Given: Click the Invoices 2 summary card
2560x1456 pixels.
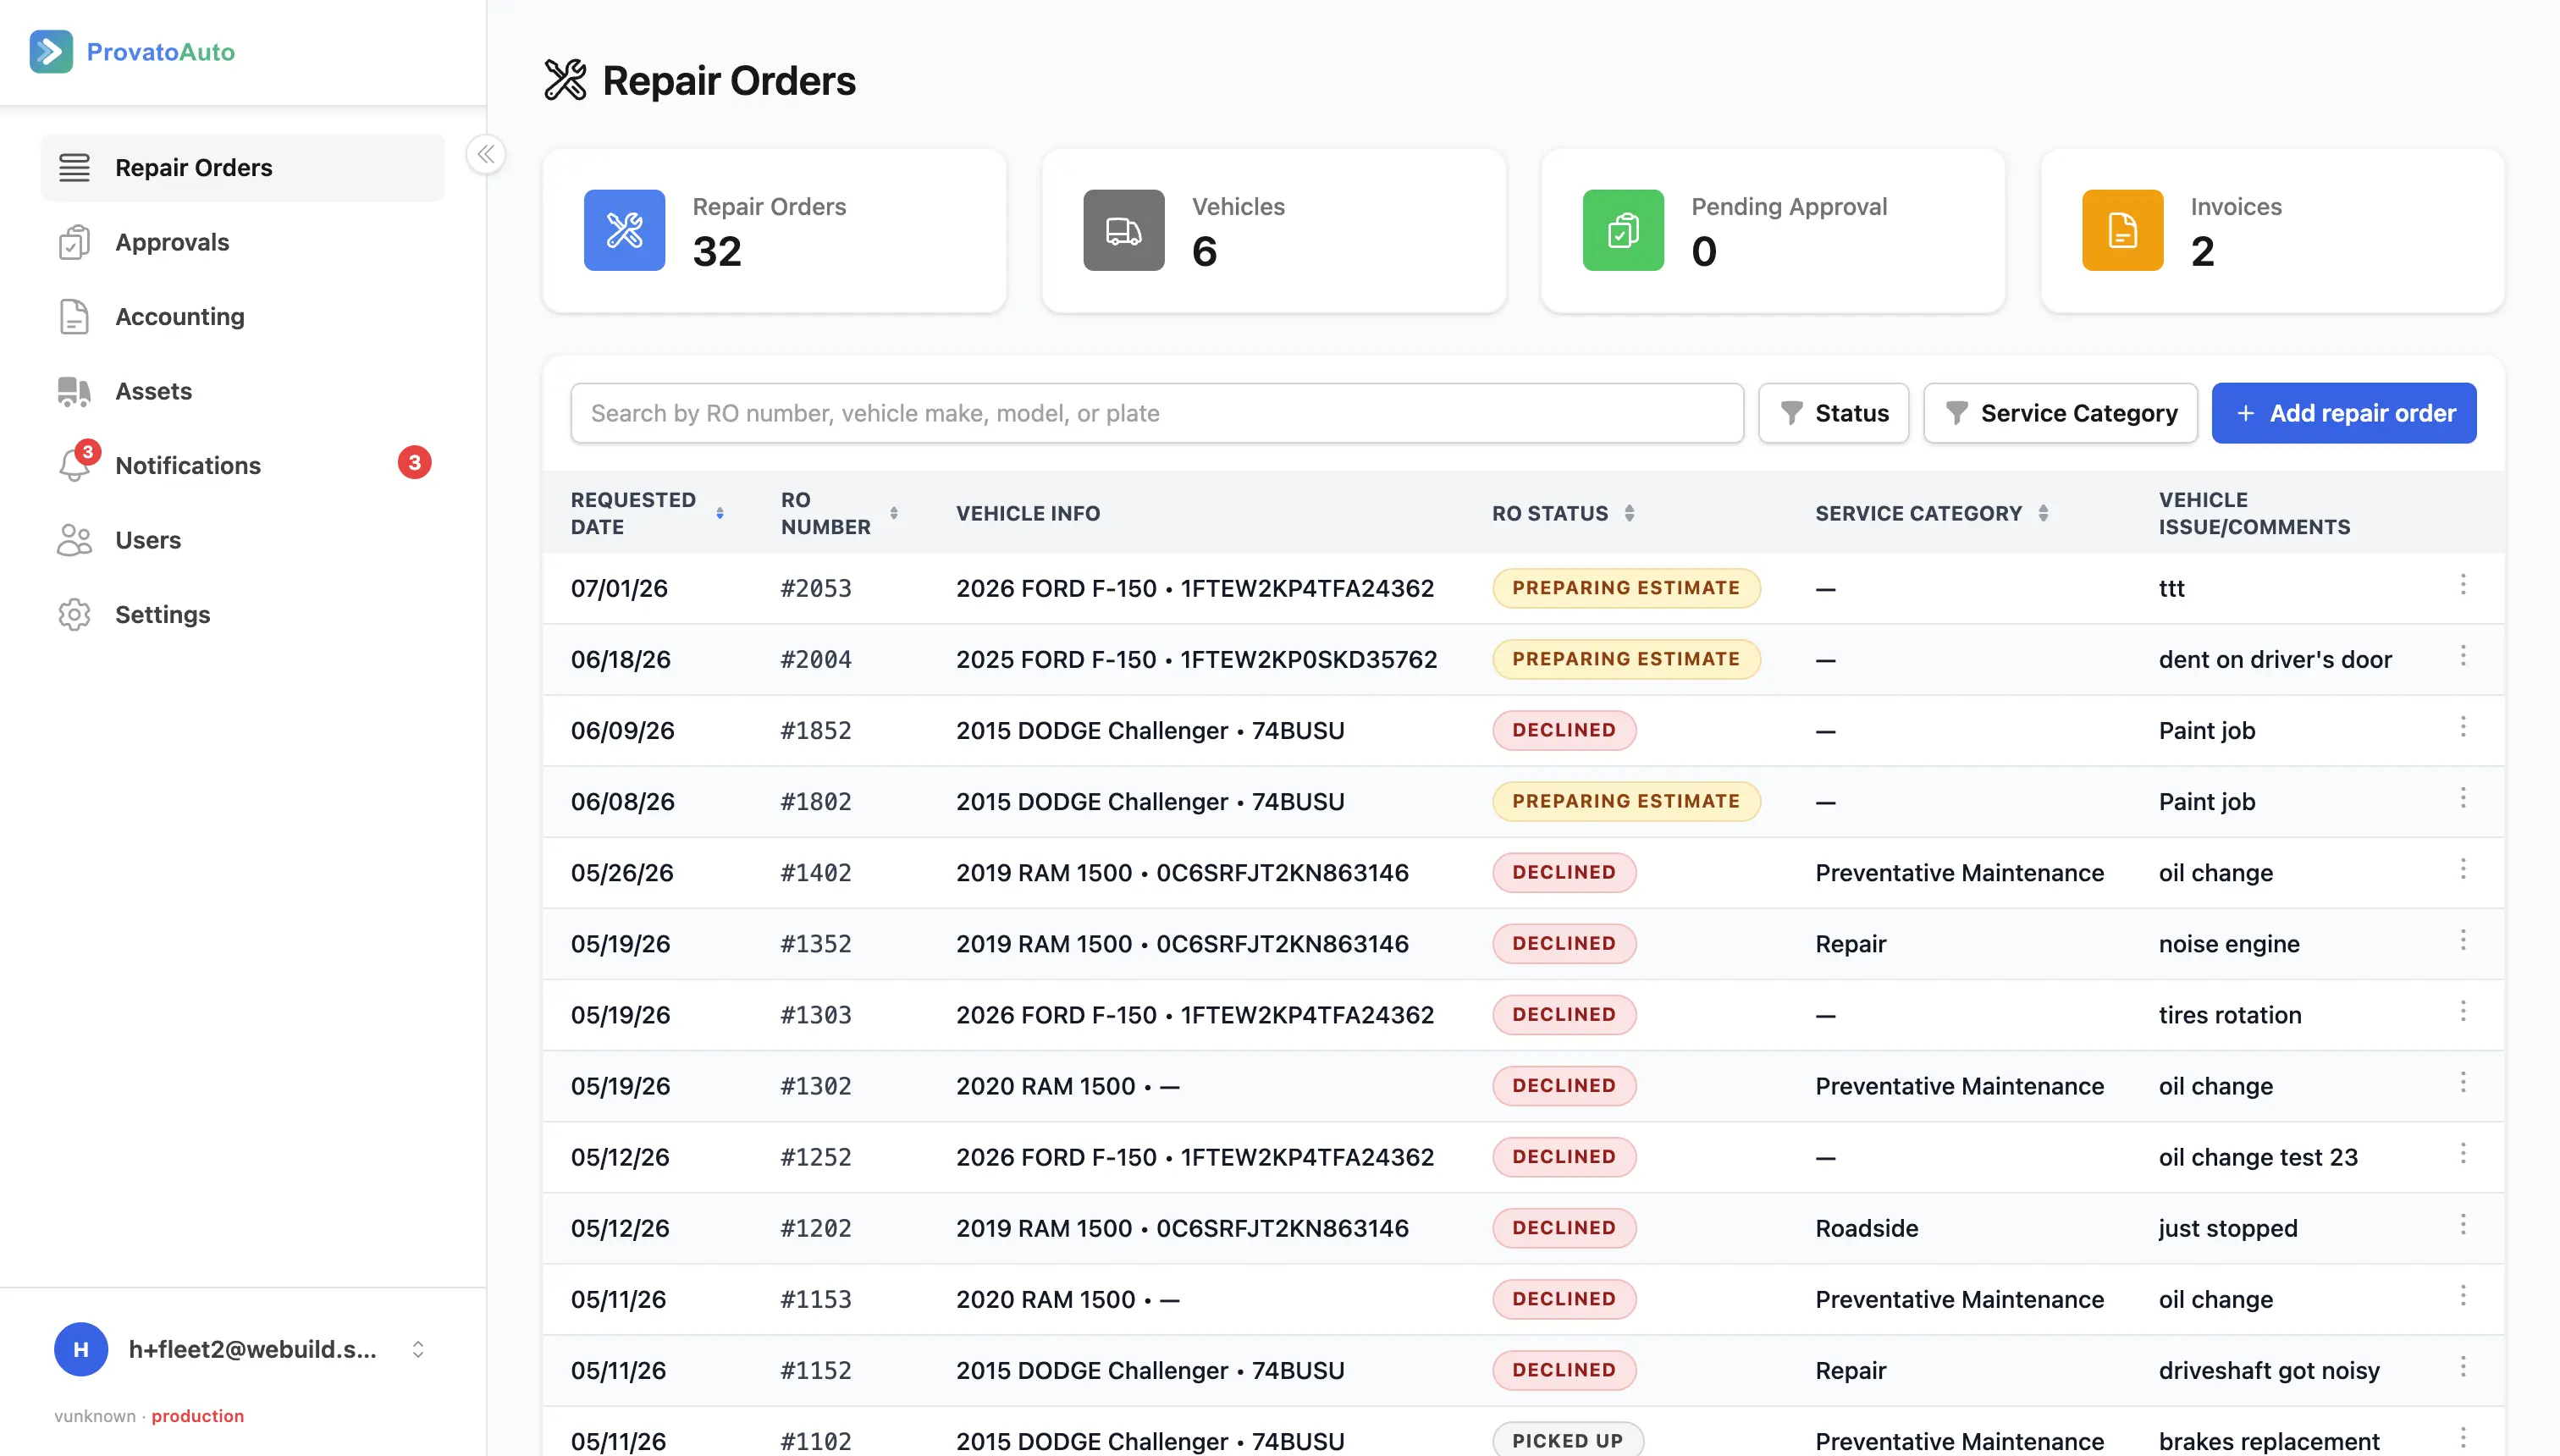Looking at the screenshot, I should [2272, 231].
